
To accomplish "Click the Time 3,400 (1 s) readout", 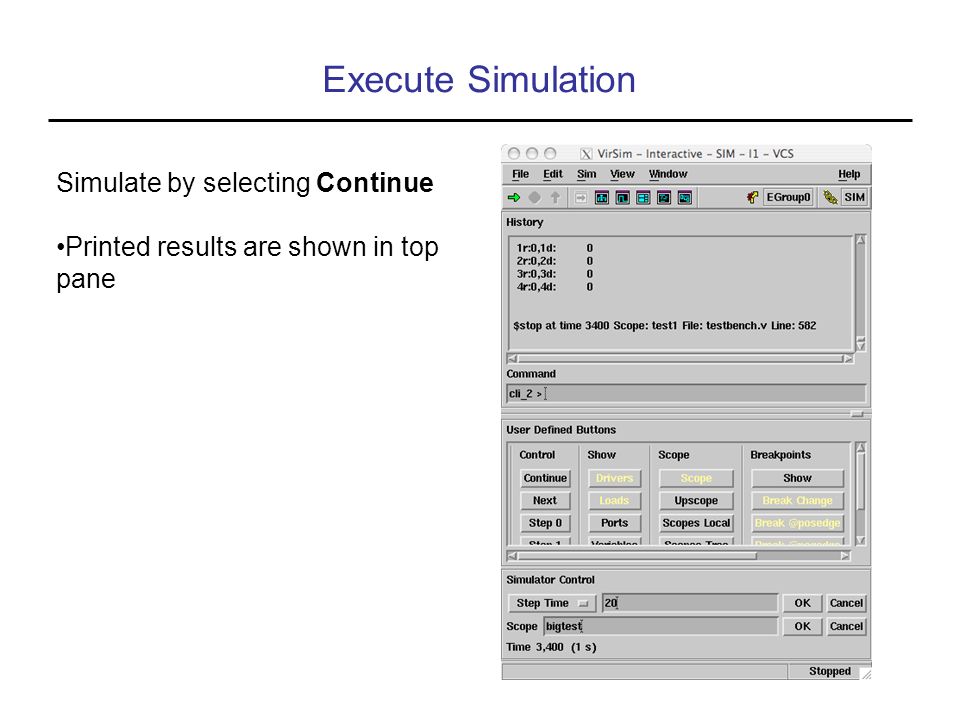I will pyautogui.click(x=551, y=647).
